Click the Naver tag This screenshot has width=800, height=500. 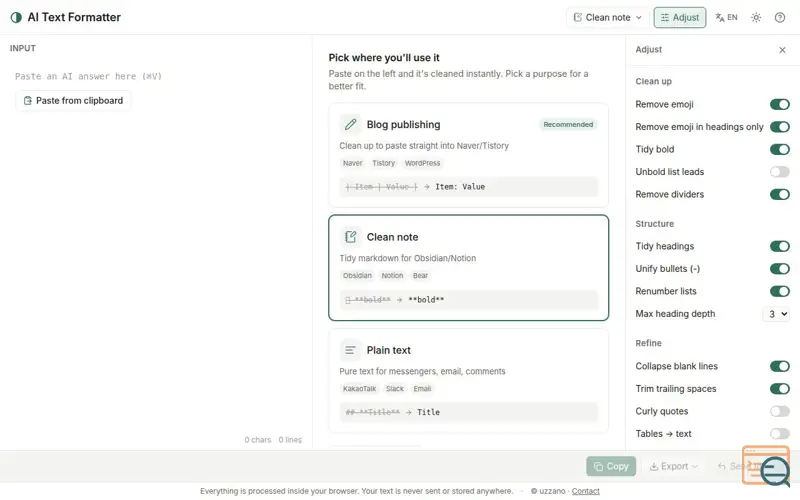tap(352, 163)
